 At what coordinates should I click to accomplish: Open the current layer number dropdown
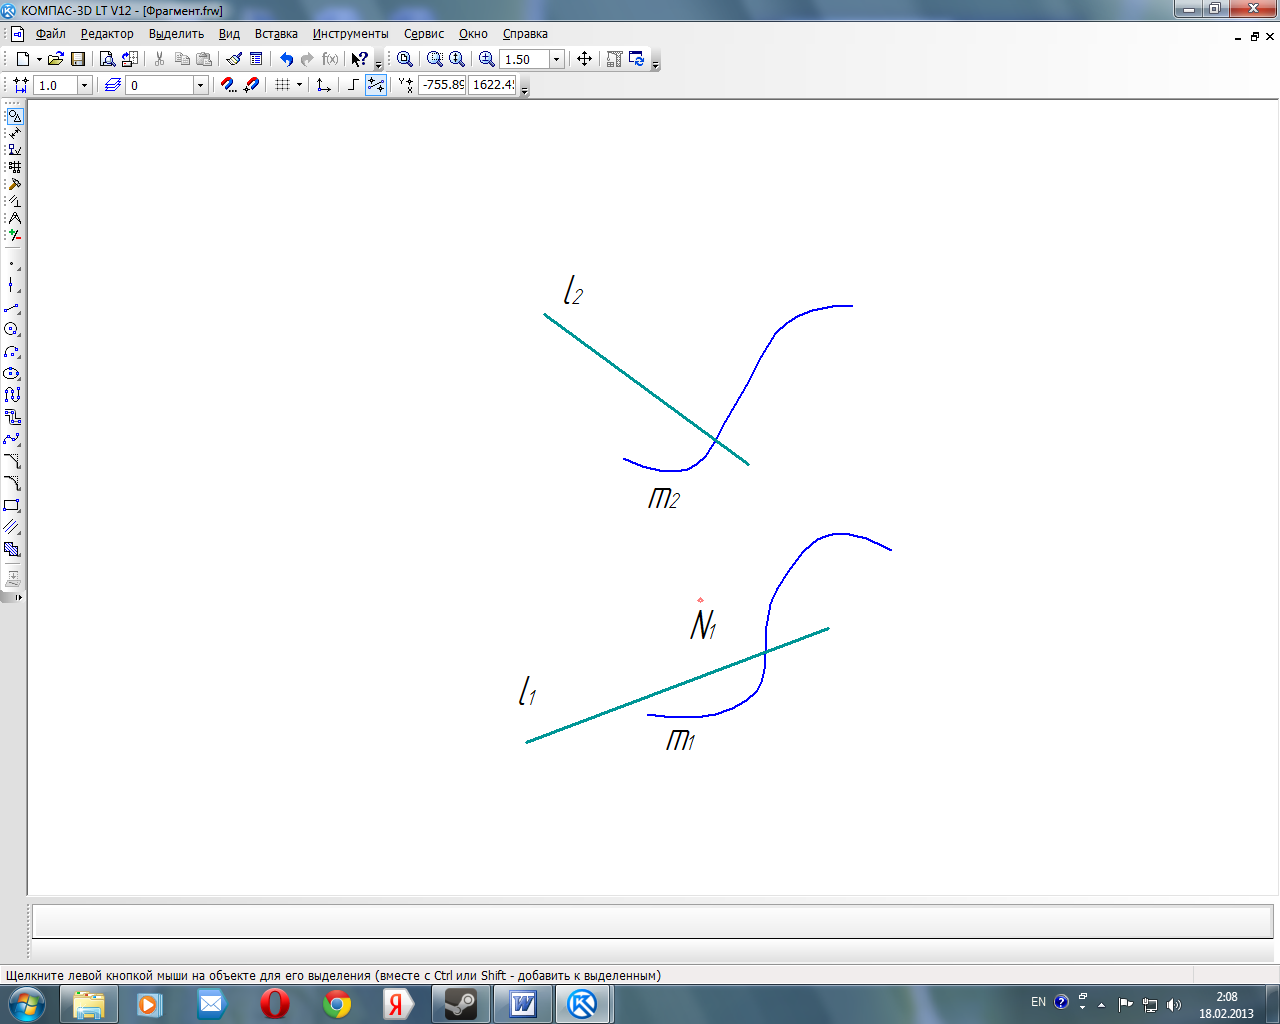[x=200, y=85]
